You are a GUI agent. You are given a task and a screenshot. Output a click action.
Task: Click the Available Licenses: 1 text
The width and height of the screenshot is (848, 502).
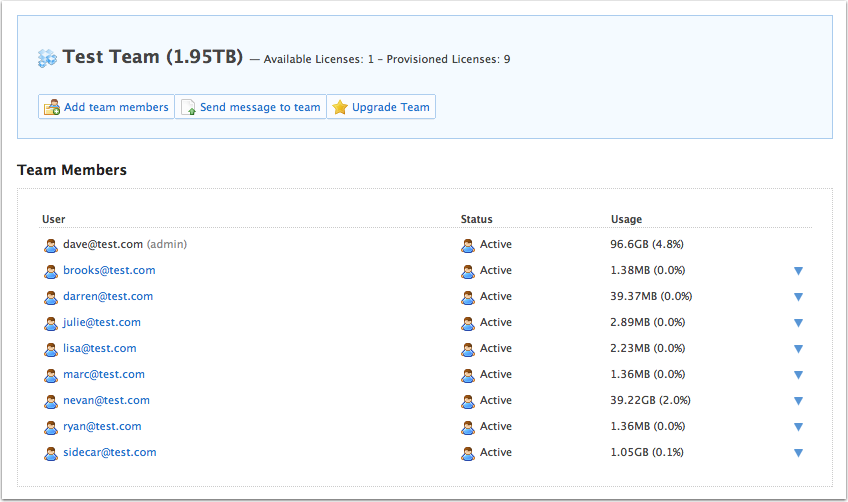pos(319,60)
